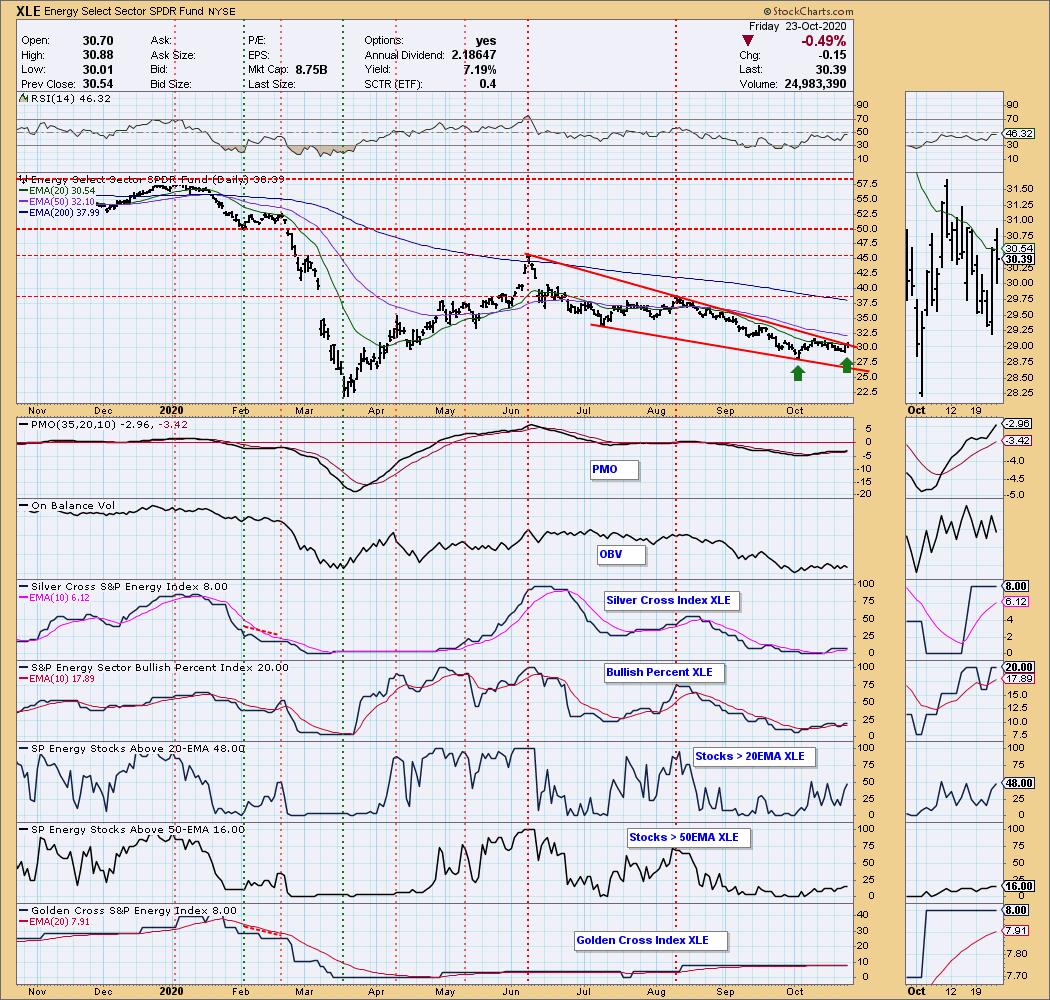Click the 6.12 Silver Cross EMA tag

click(1017, 601)
